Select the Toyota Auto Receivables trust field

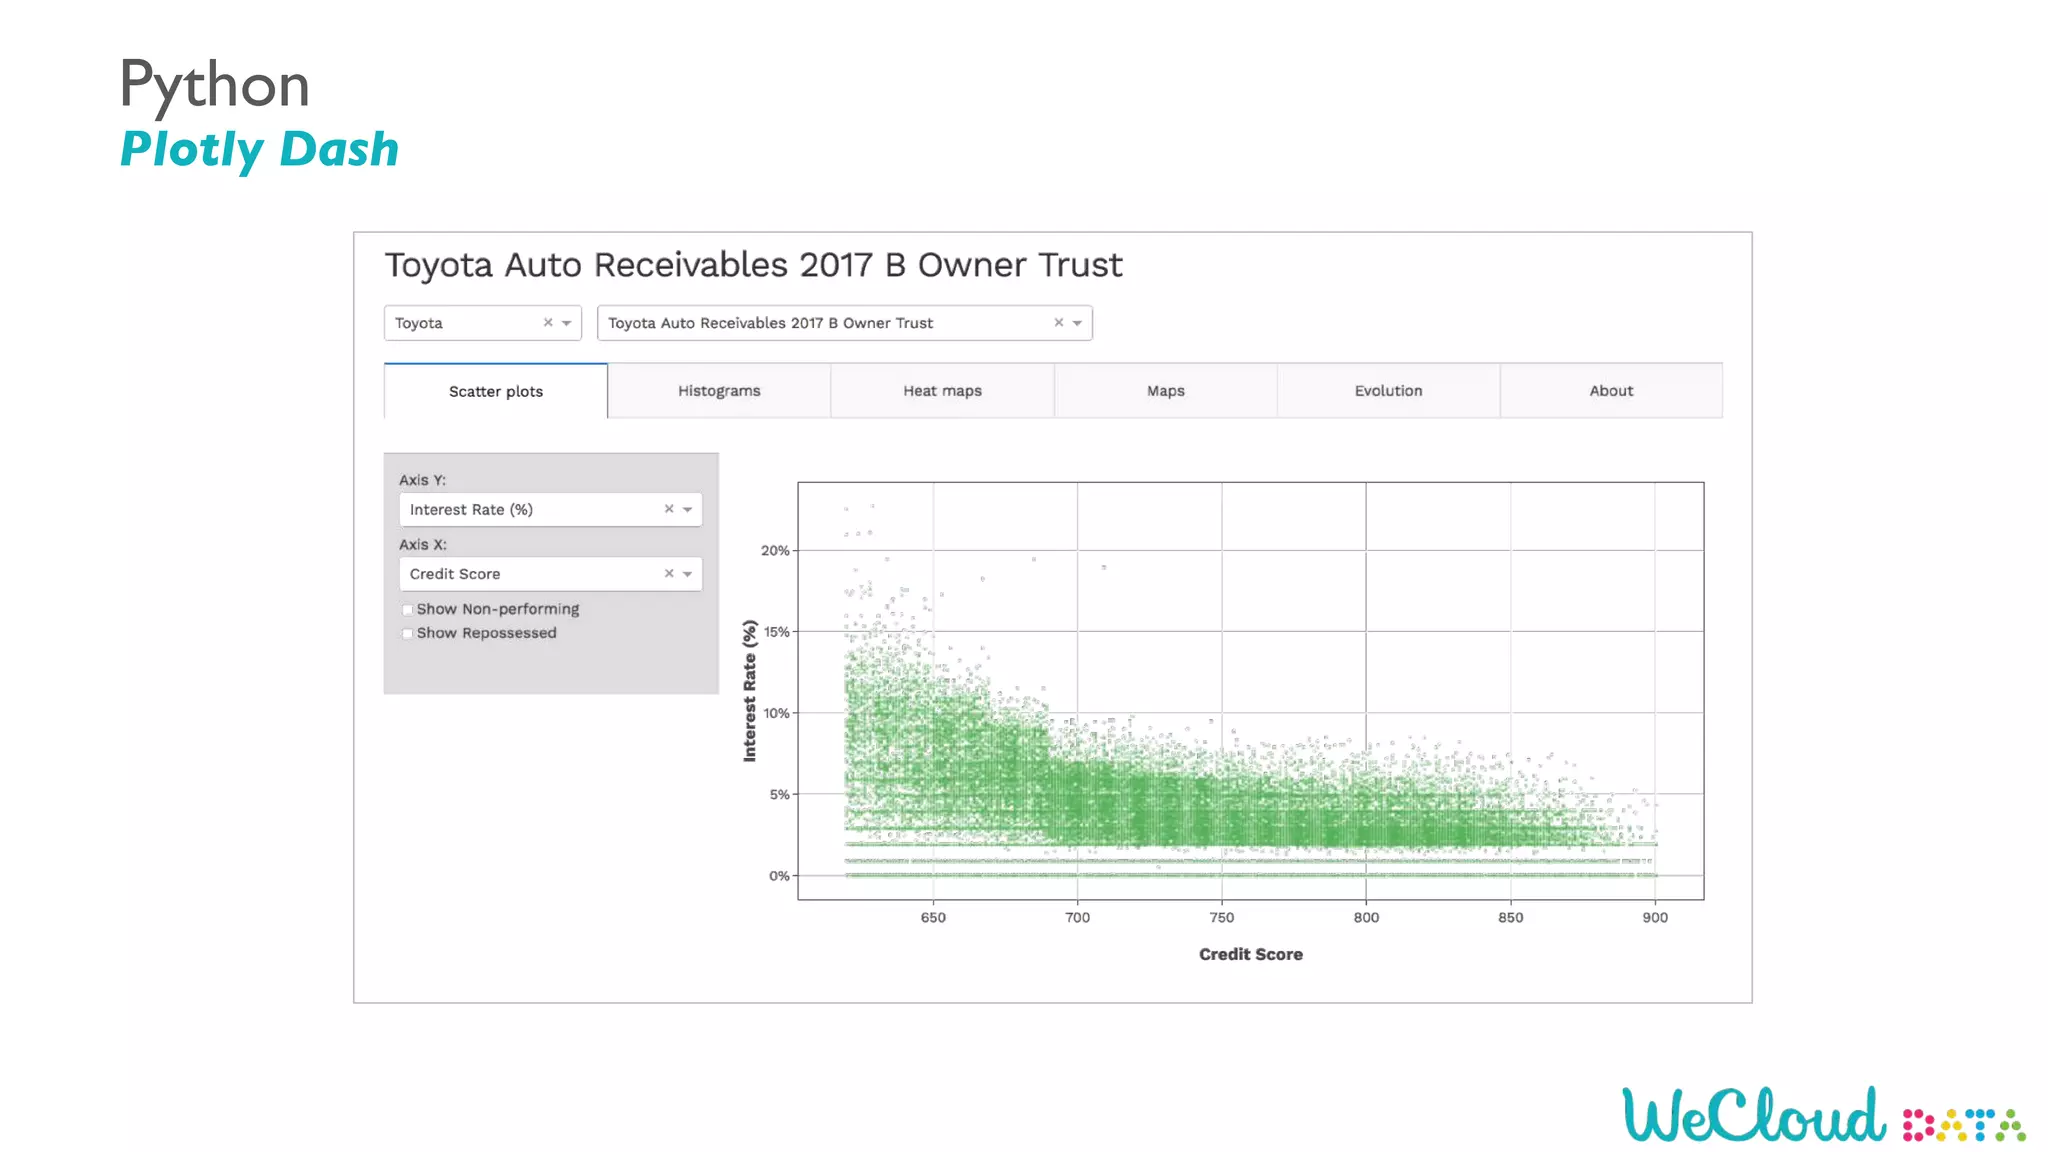[x=845, y=323]
